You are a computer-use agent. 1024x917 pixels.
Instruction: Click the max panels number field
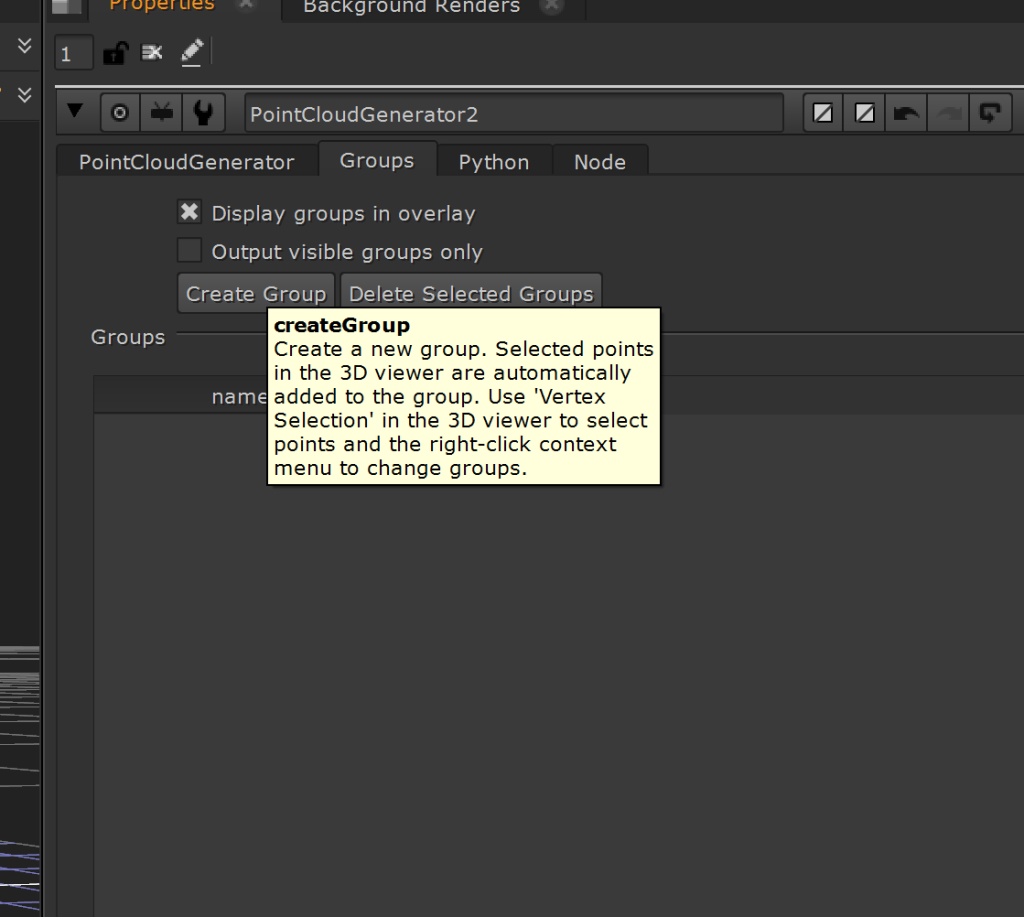[73, 53]
